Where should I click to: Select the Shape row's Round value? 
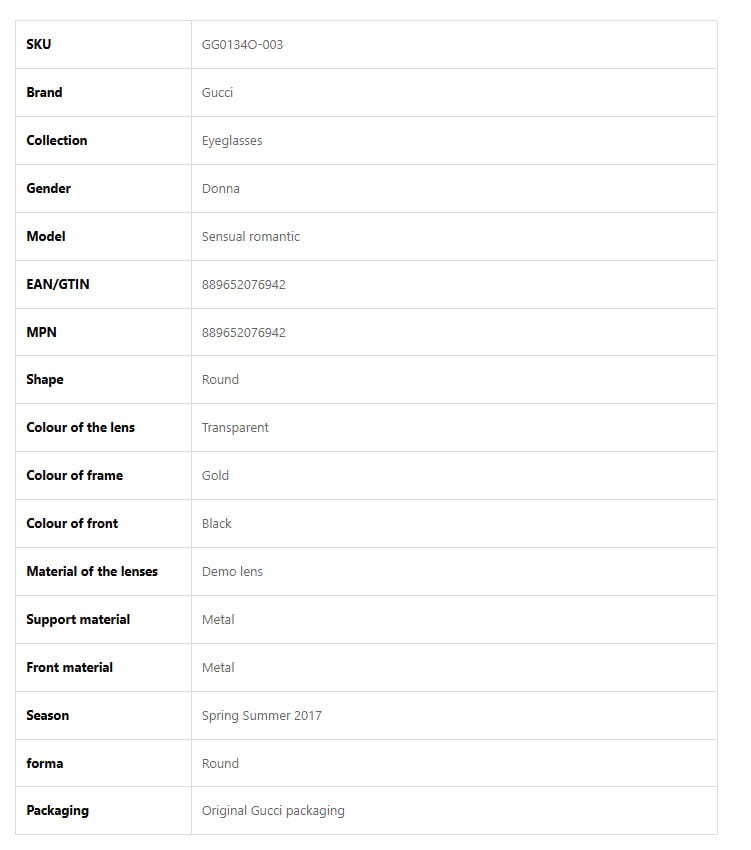point(220,380)
